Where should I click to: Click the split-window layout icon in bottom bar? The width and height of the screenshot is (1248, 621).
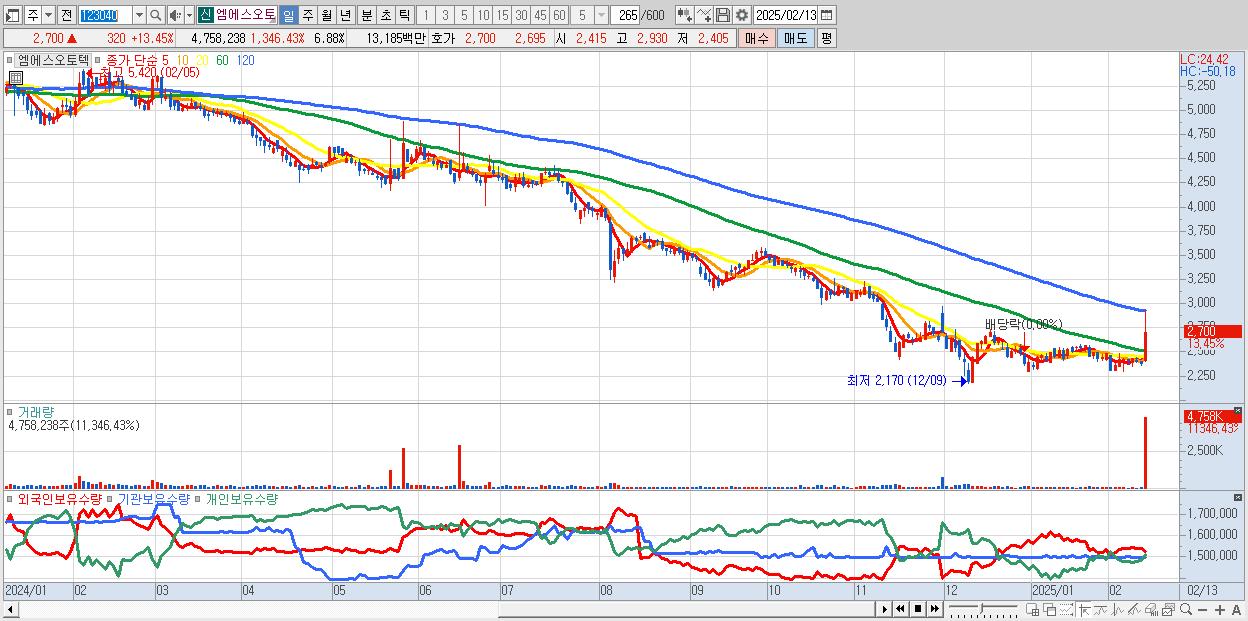(1033, 609)
